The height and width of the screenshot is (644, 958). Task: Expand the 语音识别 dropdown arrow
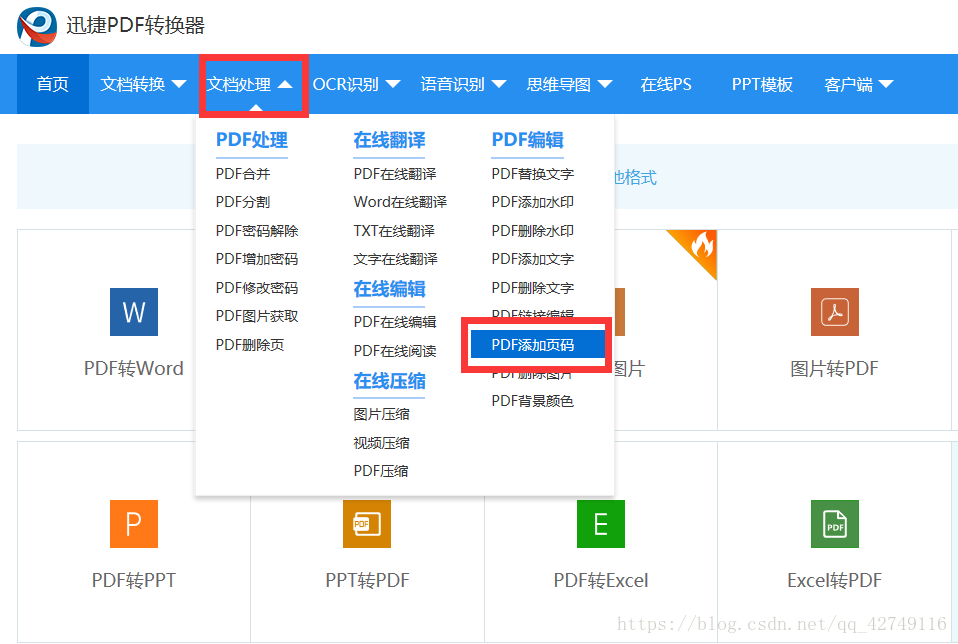pyautogui.click(x=499, y=84)
